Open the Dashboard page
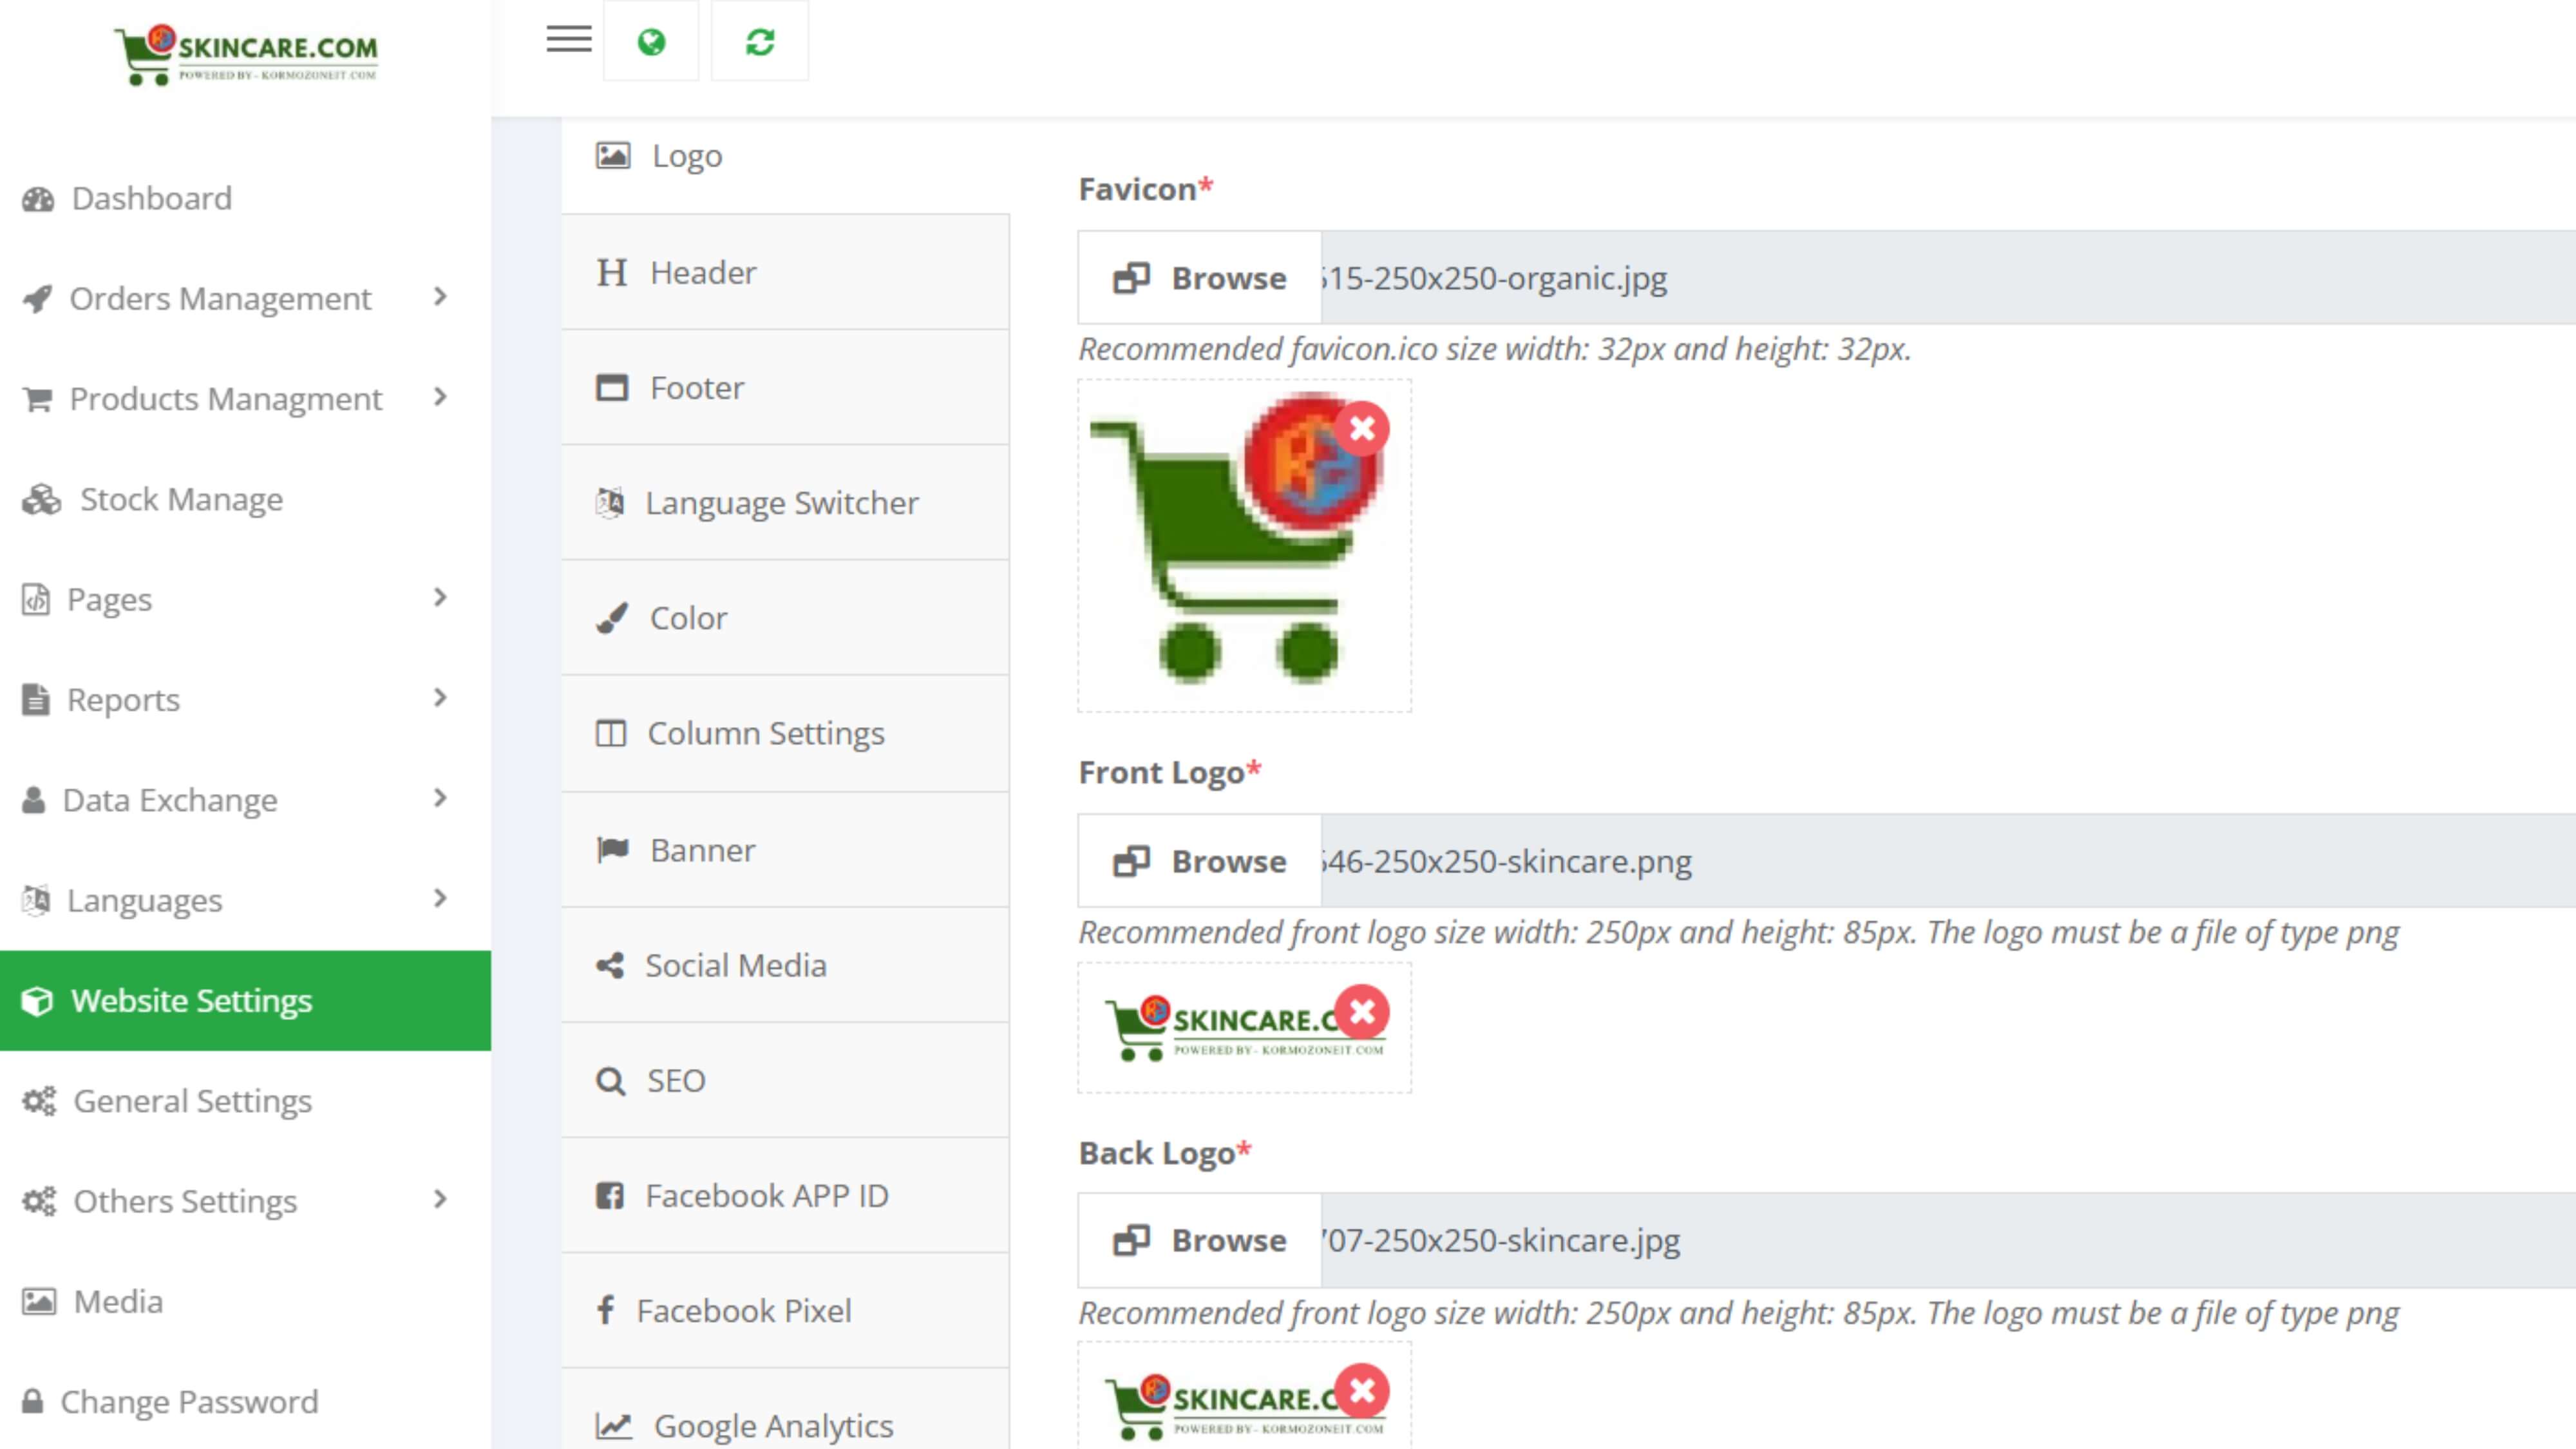2576x1449 pixels. (151, 198)
